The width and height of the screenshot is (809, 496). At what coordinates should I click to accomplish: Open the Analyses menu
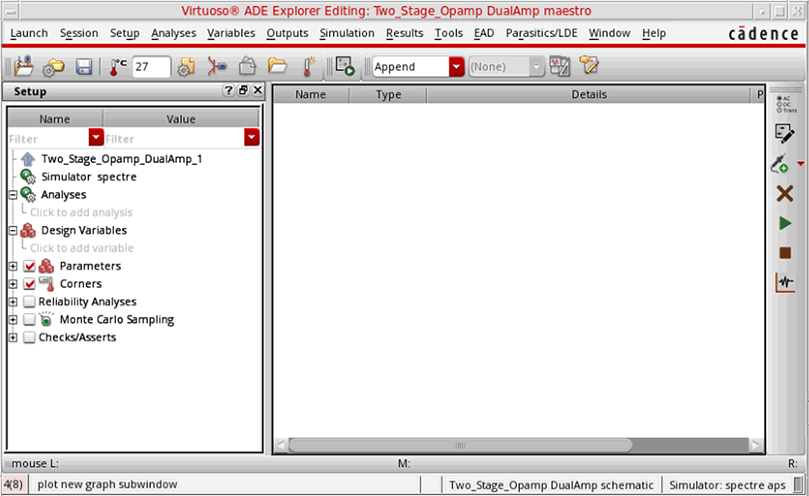coord(173,33)
